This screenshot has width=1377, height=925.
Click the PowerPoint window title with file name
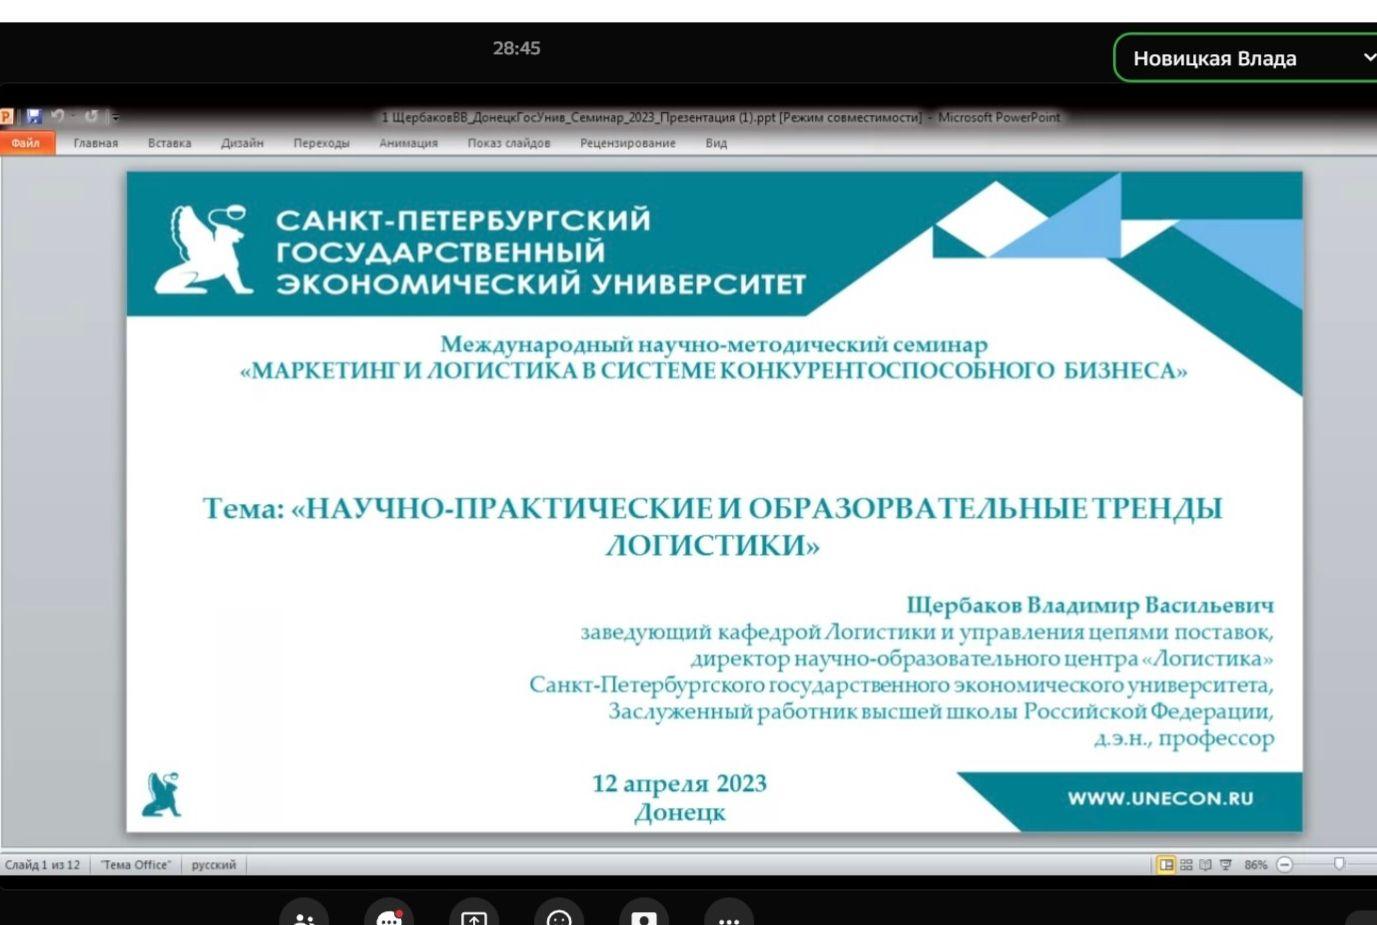coord(721,117)
